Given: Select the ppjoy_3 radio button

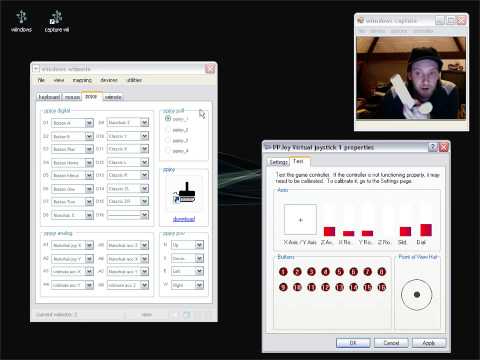Looking at the screenshot, I should click(168, 140).
